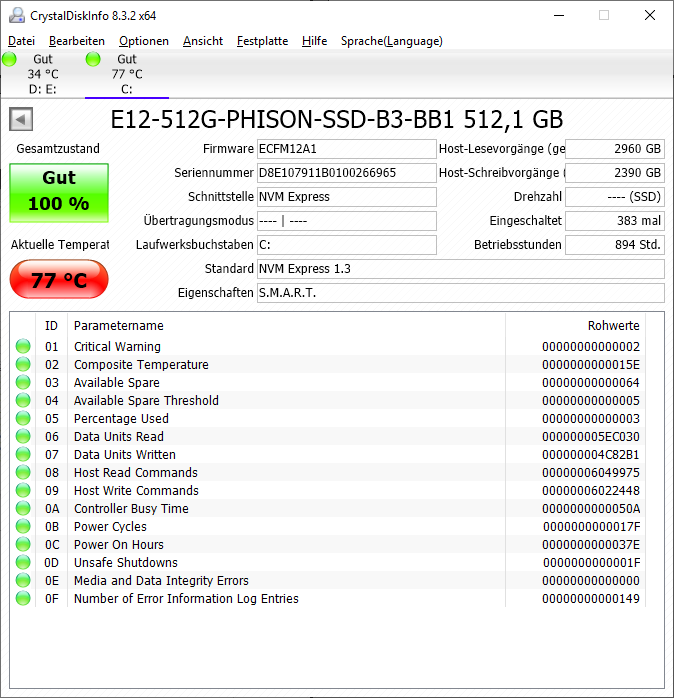Viewport: 674px width, 698px height.
Task: Open the Bearbeiten menu
Action: [x=77, y=41]
